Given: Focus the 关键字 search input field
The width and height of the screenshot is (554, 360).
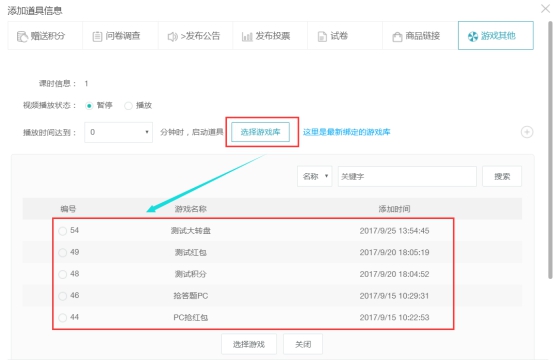Looking at the screenshot, I should point(407,176).
